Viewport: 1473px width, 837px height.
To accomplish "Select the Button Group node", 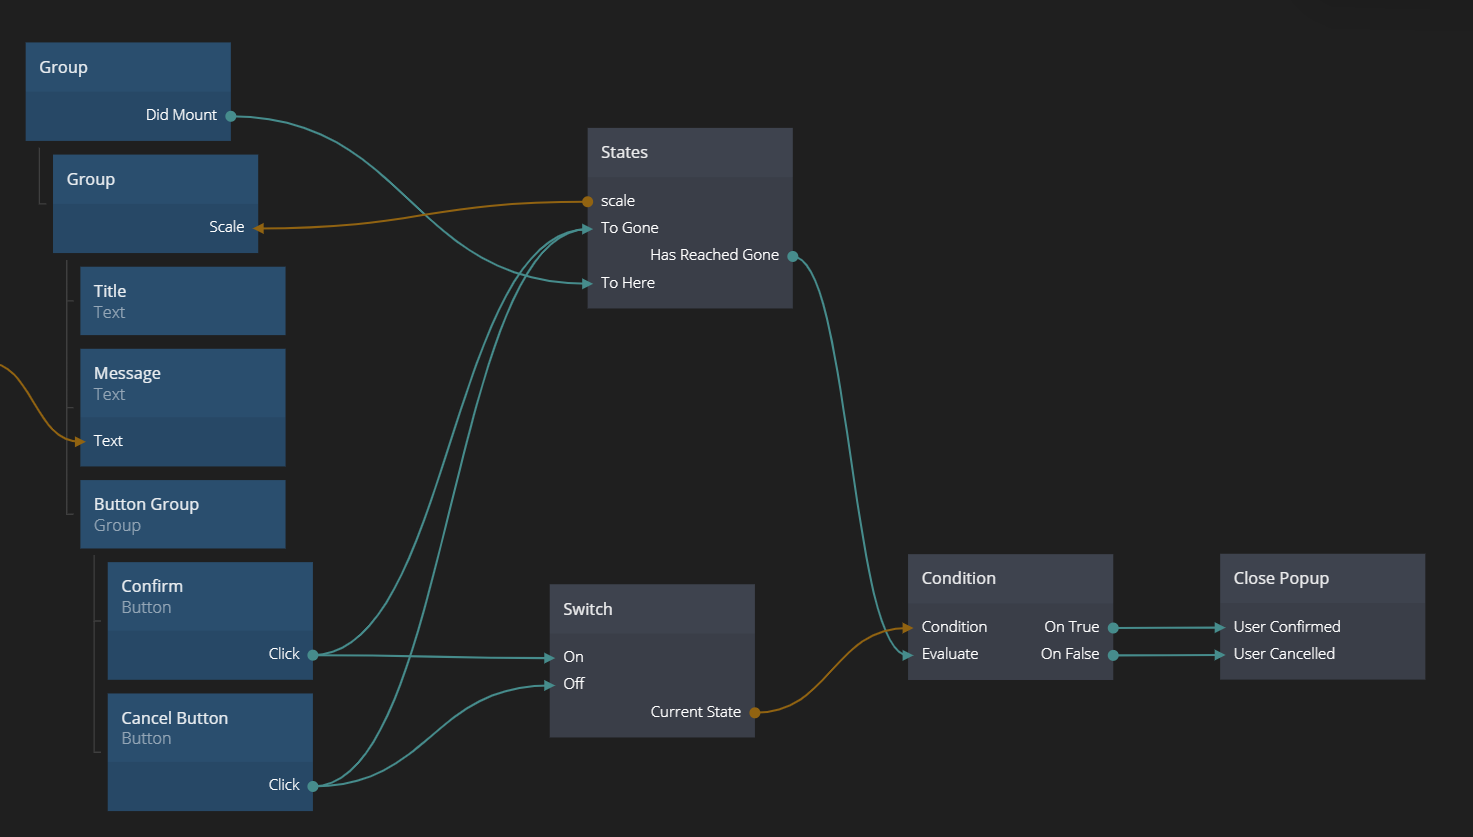I will click(182, 514).
